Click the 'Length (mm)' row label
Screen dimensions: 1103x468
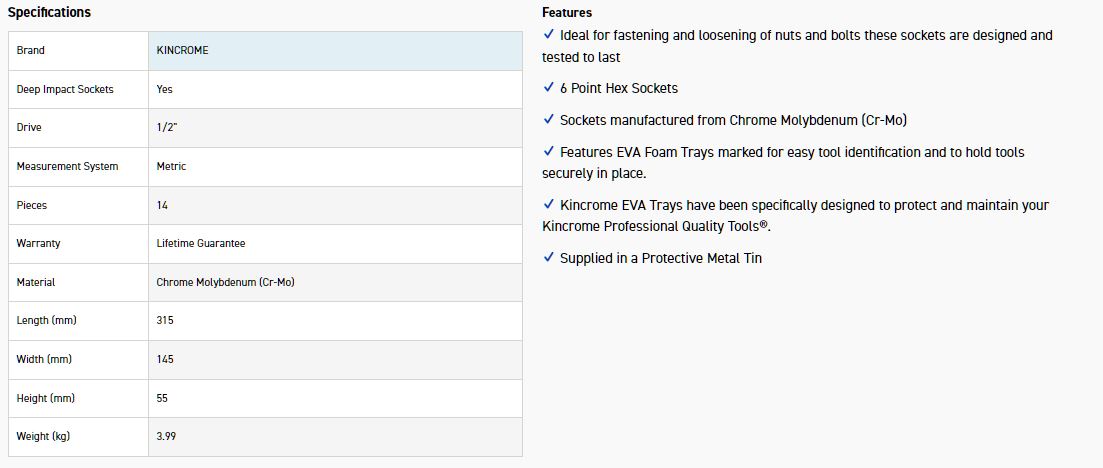pyautogui.click(x=46, y=320)
